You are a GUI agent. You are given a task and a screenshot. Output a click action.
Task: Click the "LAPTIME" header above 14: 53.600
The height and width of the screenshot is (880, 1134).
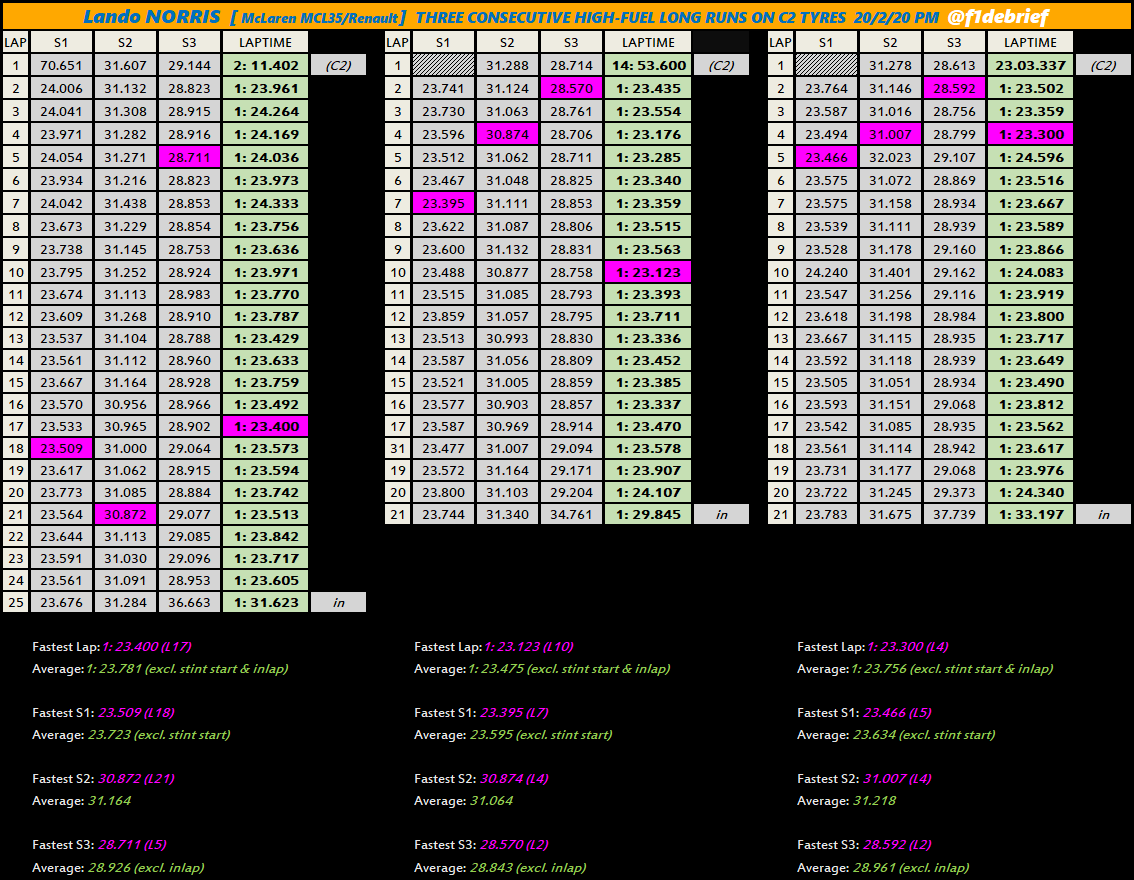tap(648, 42)
